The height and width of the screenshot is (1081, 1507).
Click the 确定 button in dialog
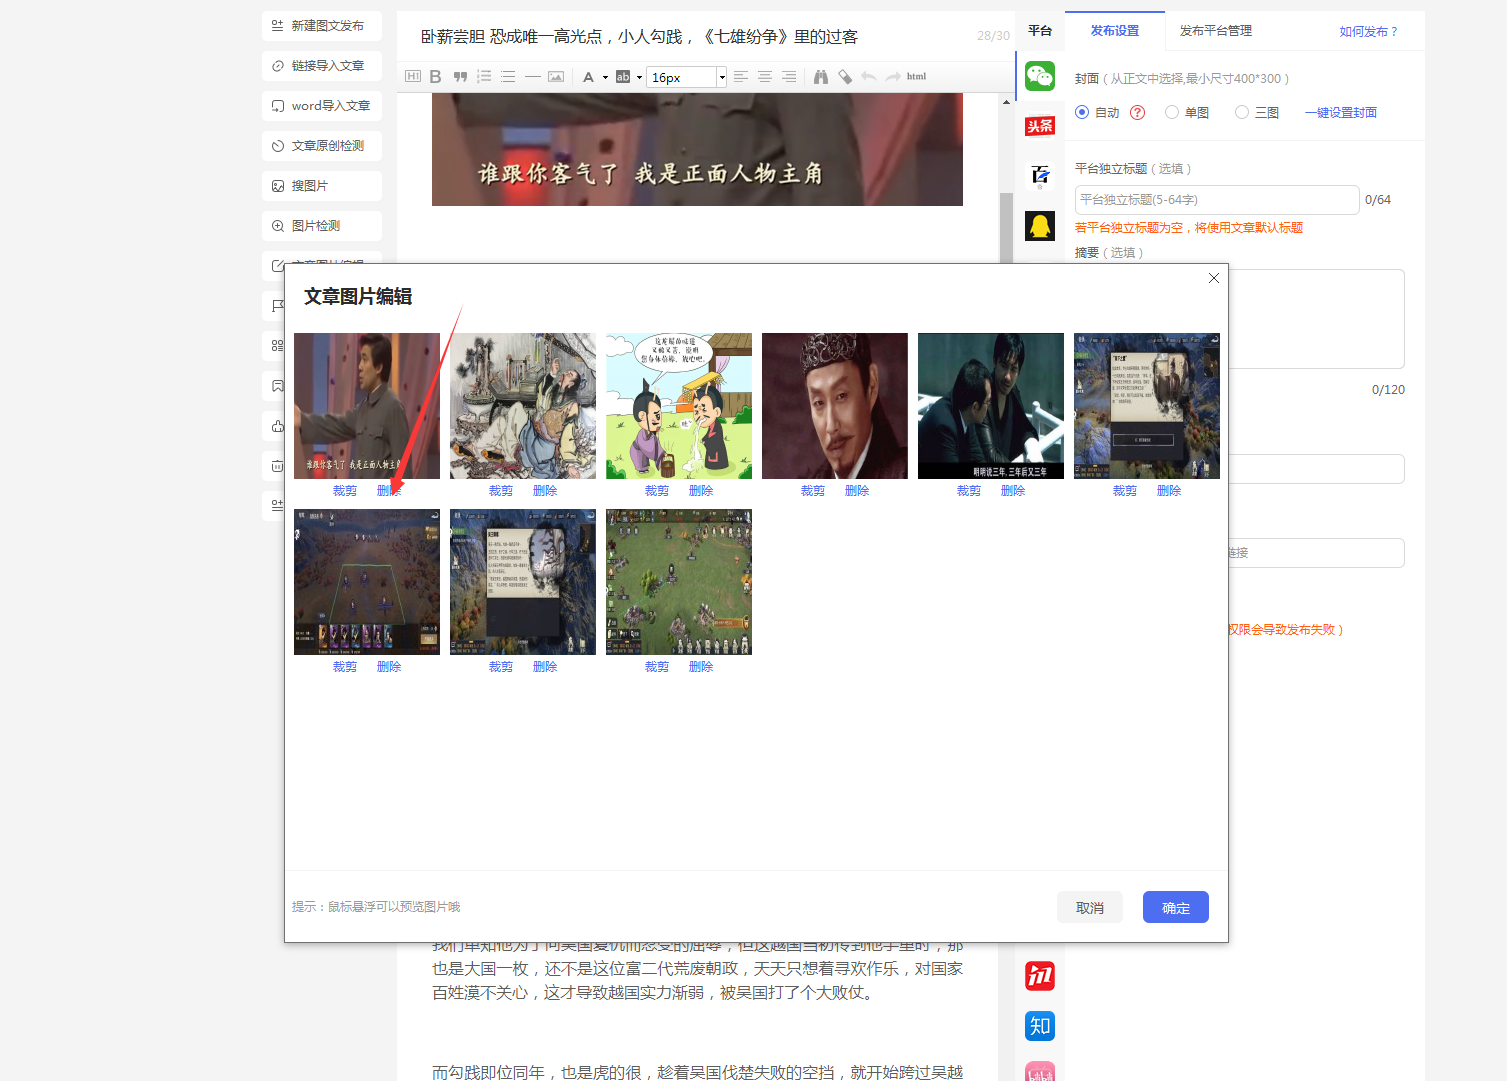pyautogui.click(x=1175, y=907)
